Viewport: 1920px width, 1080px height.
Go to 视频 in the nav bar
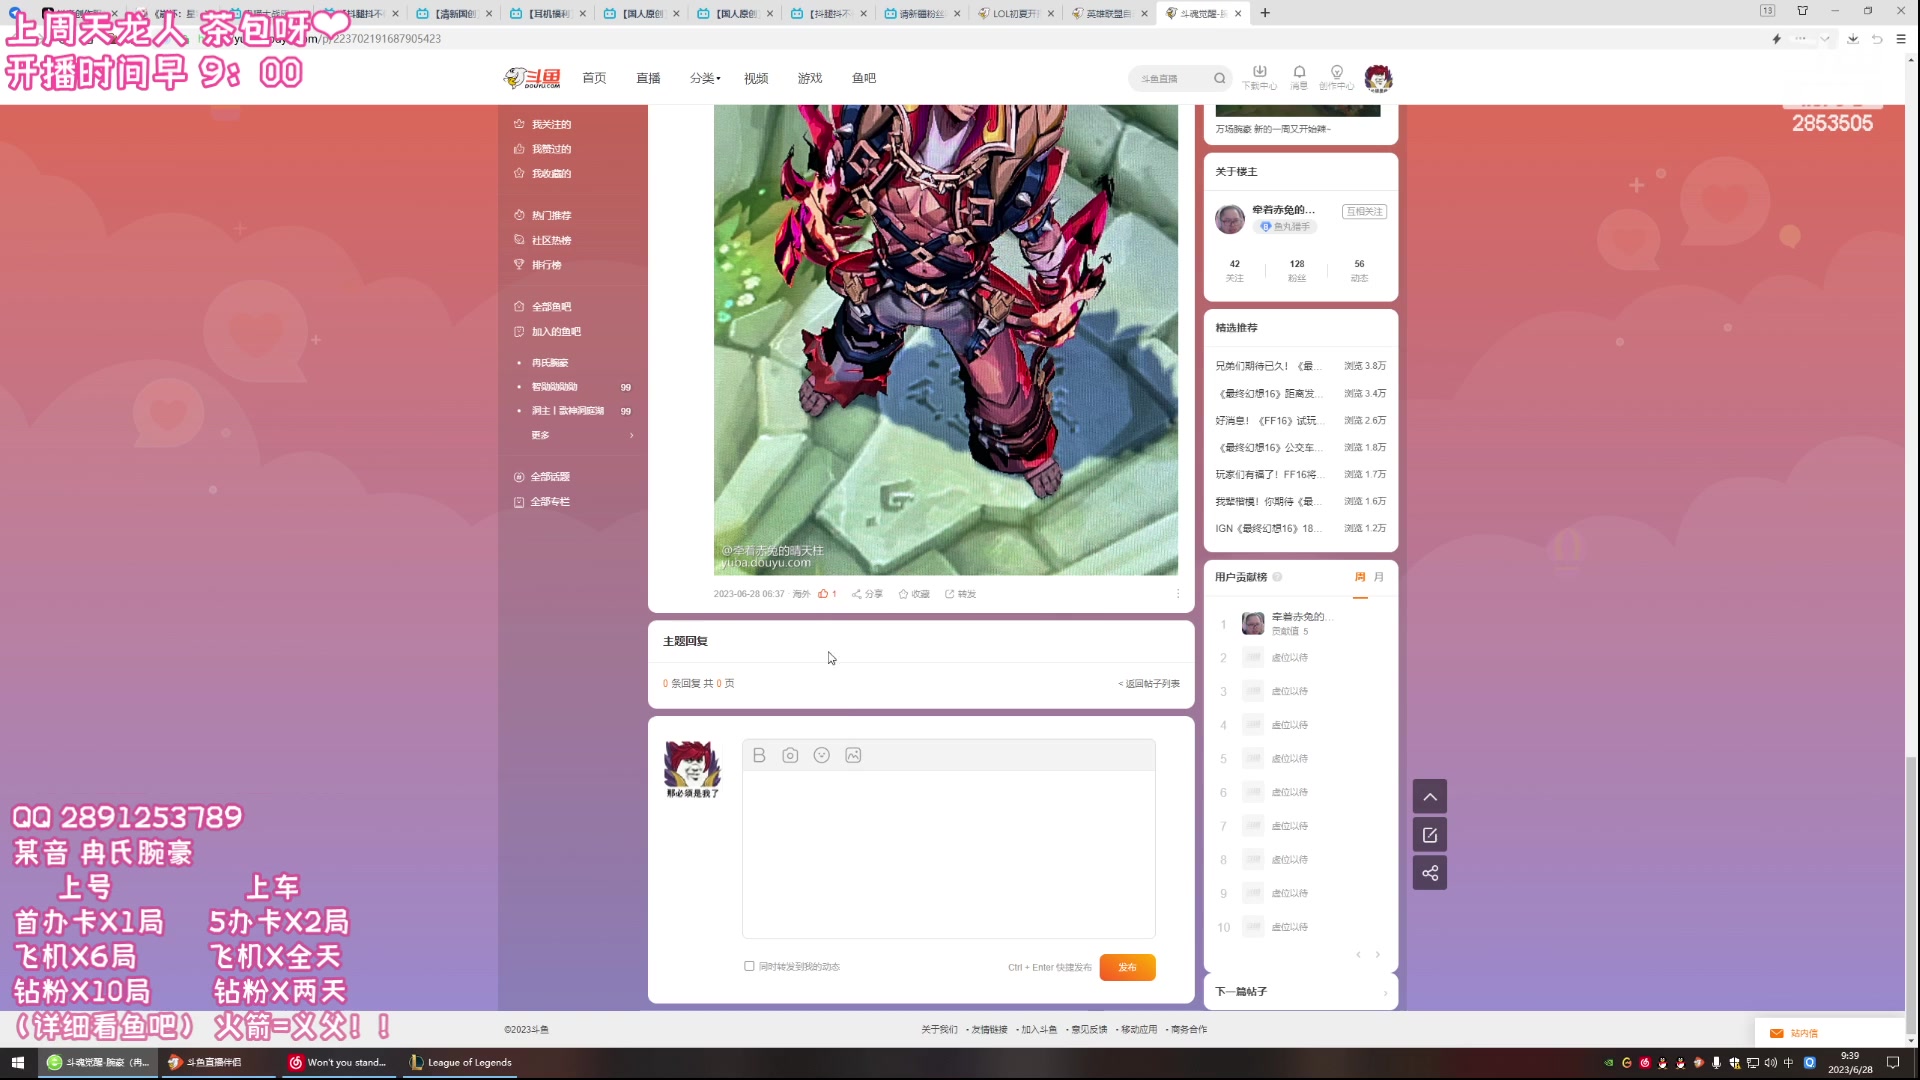[756, 78]
